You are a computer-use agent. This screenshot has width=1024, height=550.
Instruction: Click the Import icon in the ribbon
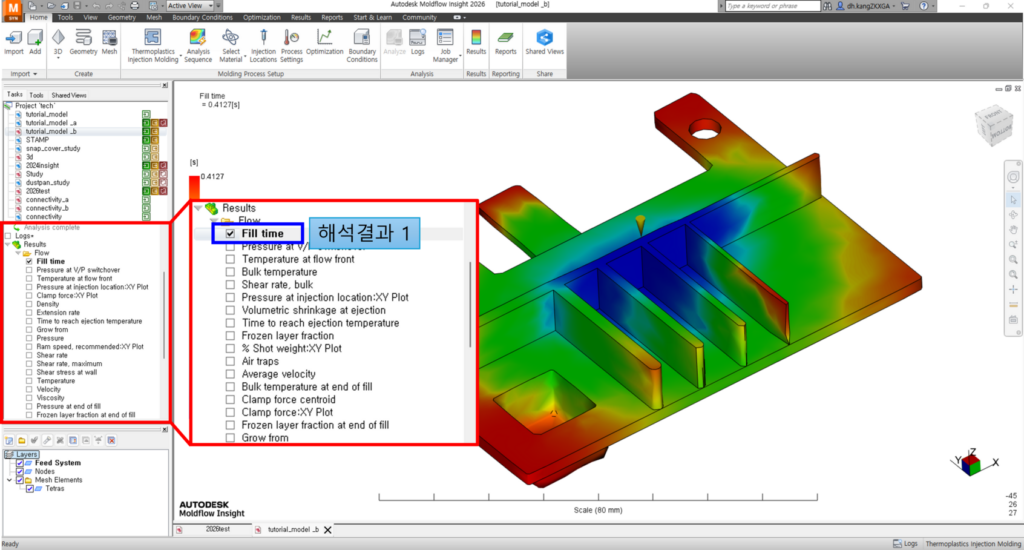[x=14, y=41]
